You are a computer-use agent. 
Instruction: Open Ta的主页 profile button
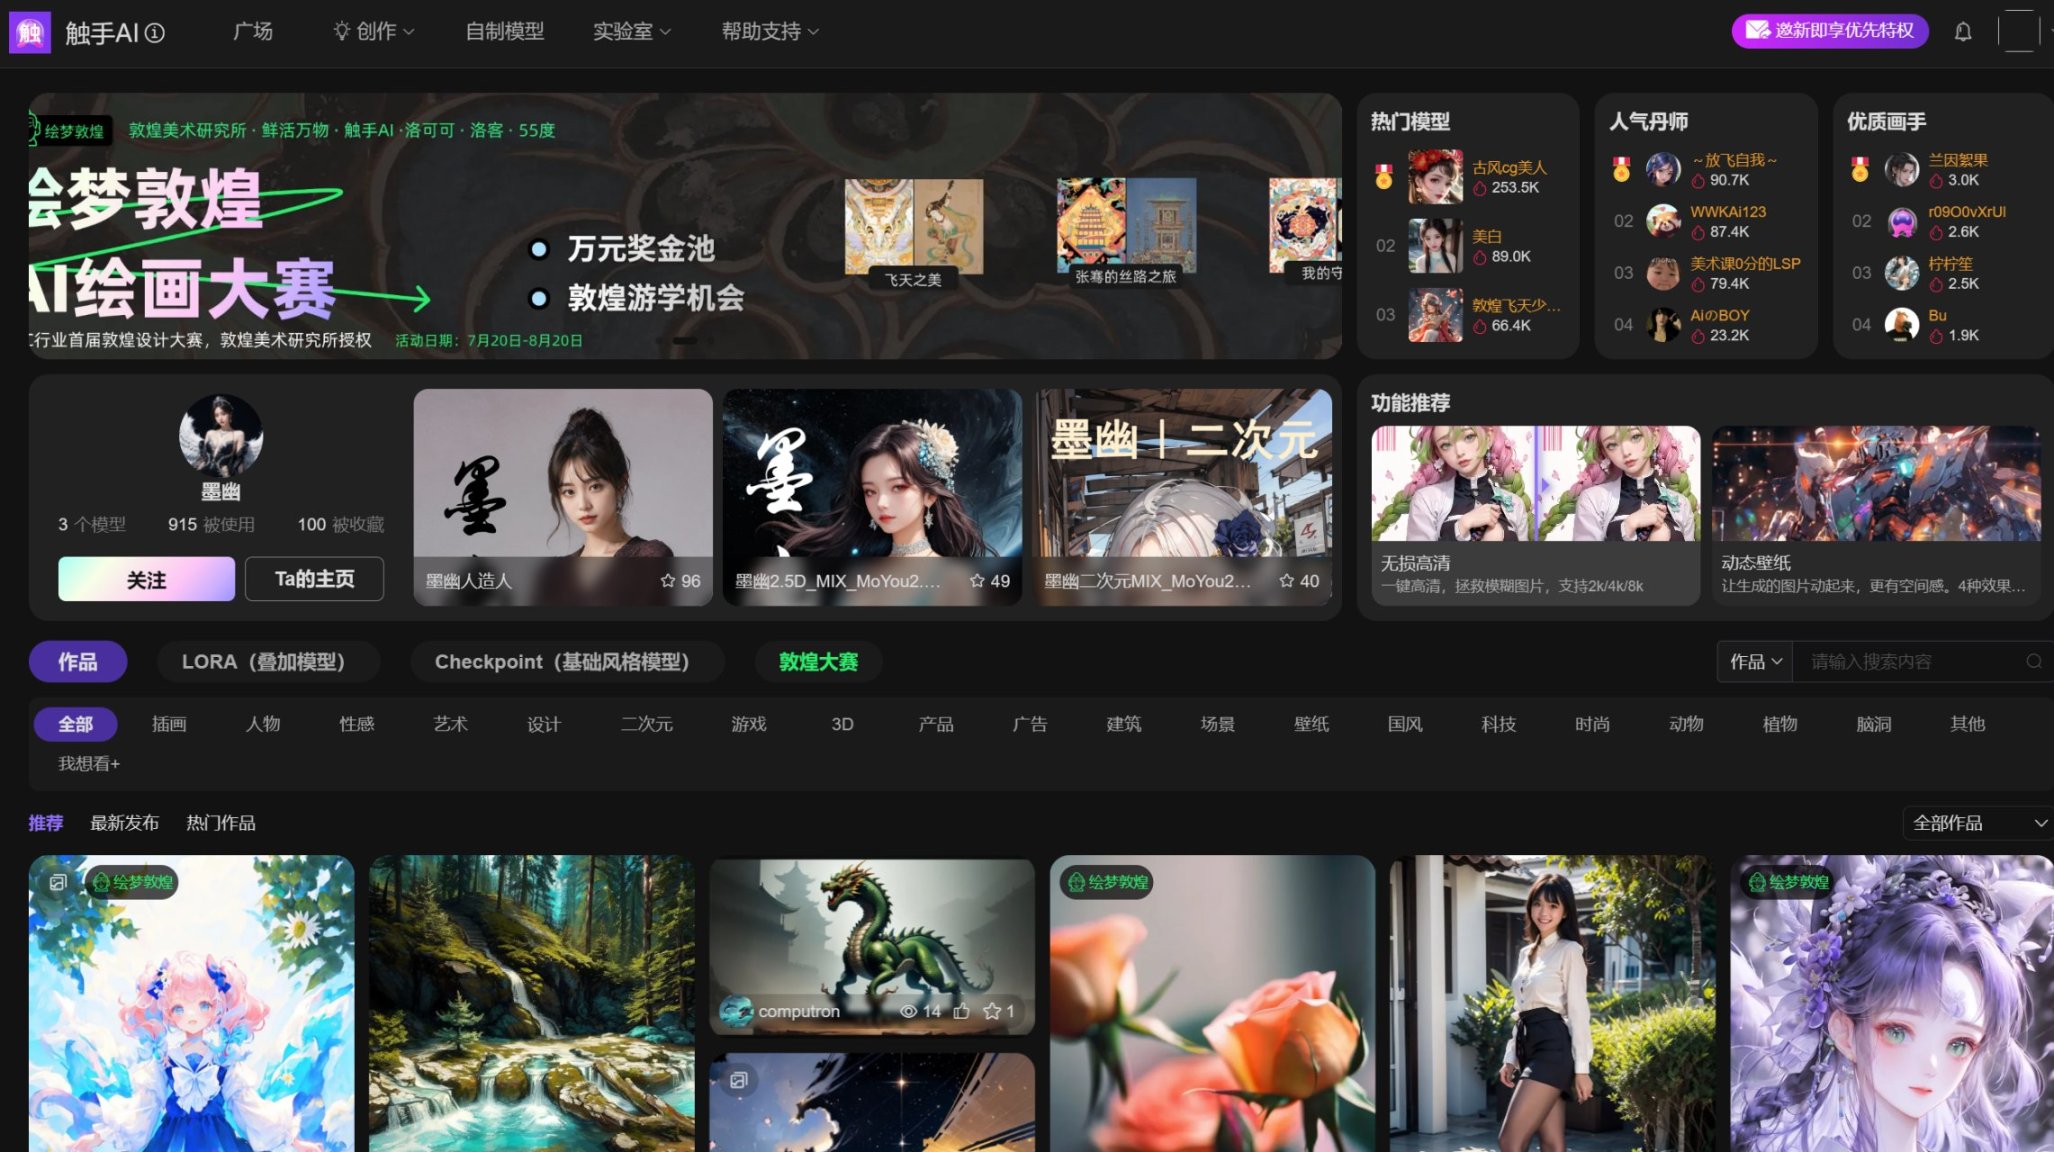tap(314, 579)
